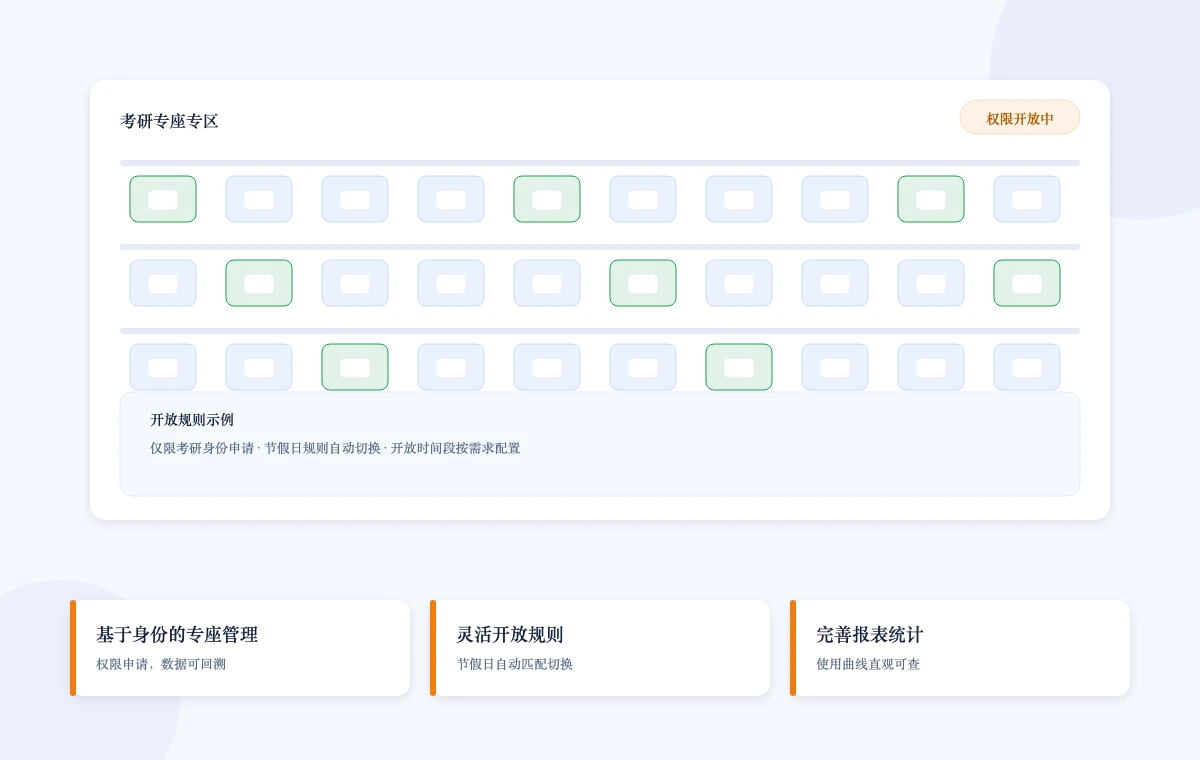Click the 仅限考研身份申请 rule description line
The image size is (1200, 760).
click(335, 448)
